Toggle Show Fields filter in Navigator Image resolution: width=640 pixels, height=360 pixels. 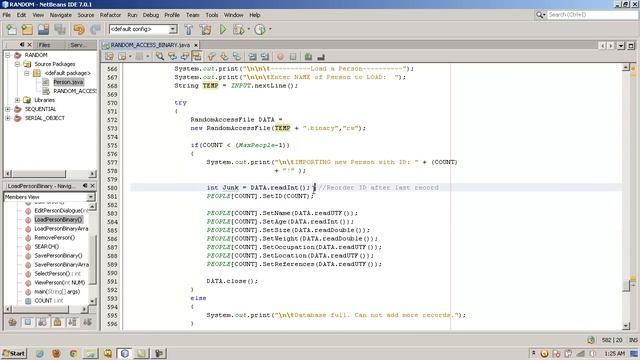click(x=28, y=322)
